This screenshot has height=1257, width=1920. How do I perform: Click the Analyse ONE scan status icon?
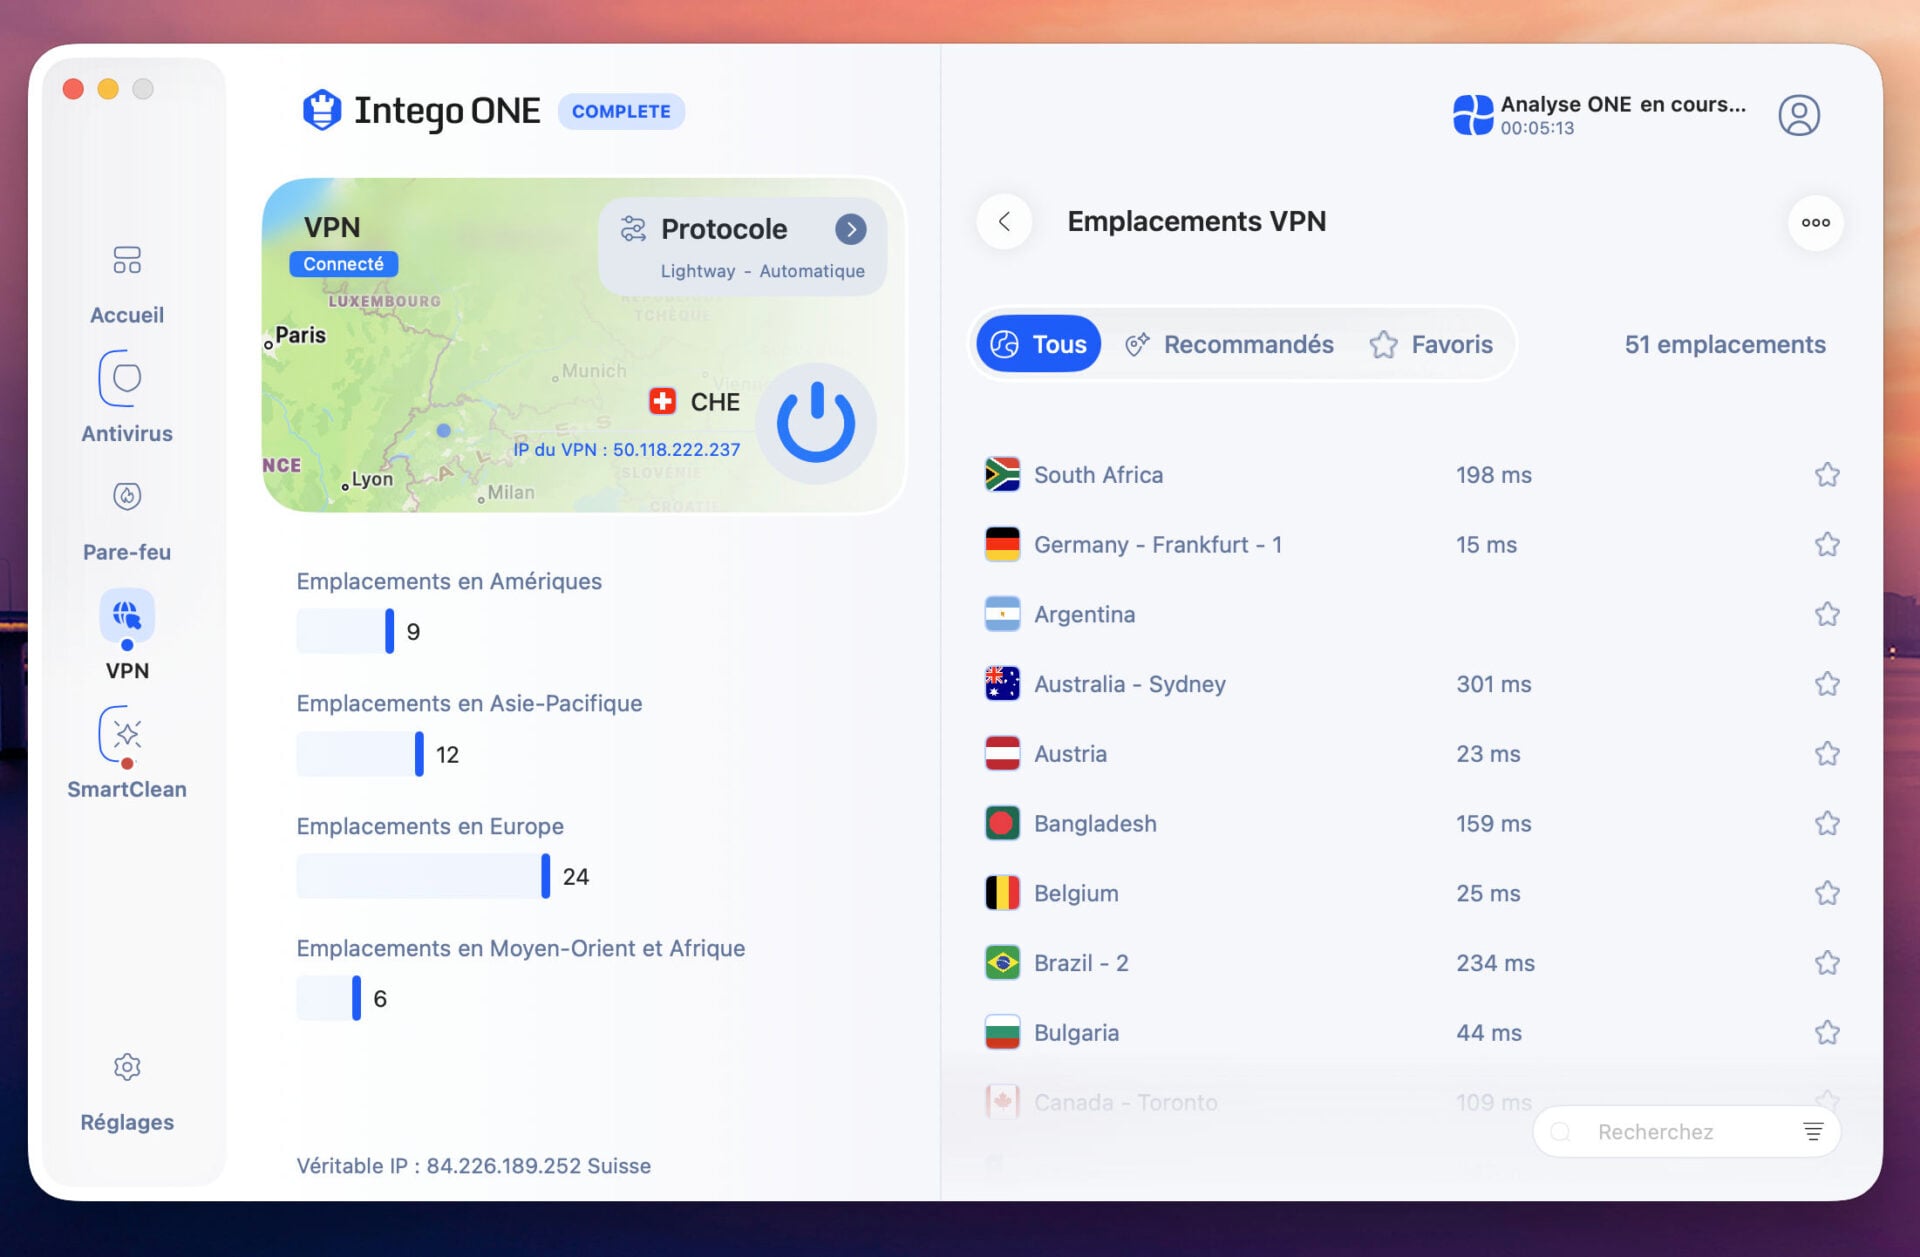(1472, 115)
